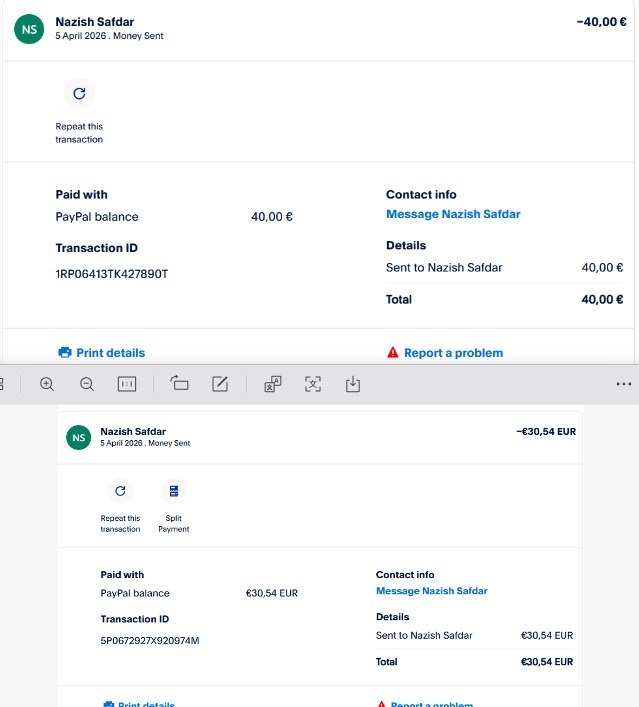Screen dimensions: 639x707
Task: Click Message Nazish Safdar in €30,54 transaction
Action: [431, 591]
